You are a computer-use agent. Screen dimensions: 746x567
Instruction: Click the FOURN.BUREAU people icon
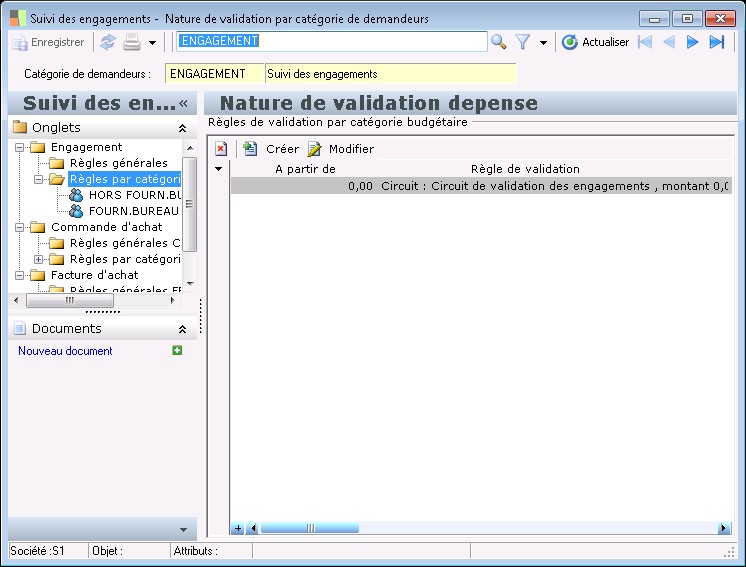(76, 211)
